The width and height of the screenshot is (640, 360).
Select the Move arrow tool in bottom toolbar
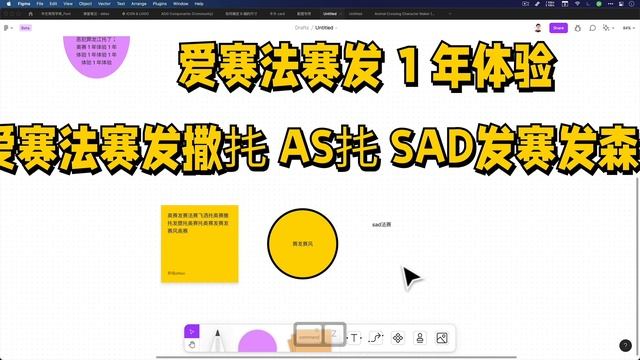192,331
